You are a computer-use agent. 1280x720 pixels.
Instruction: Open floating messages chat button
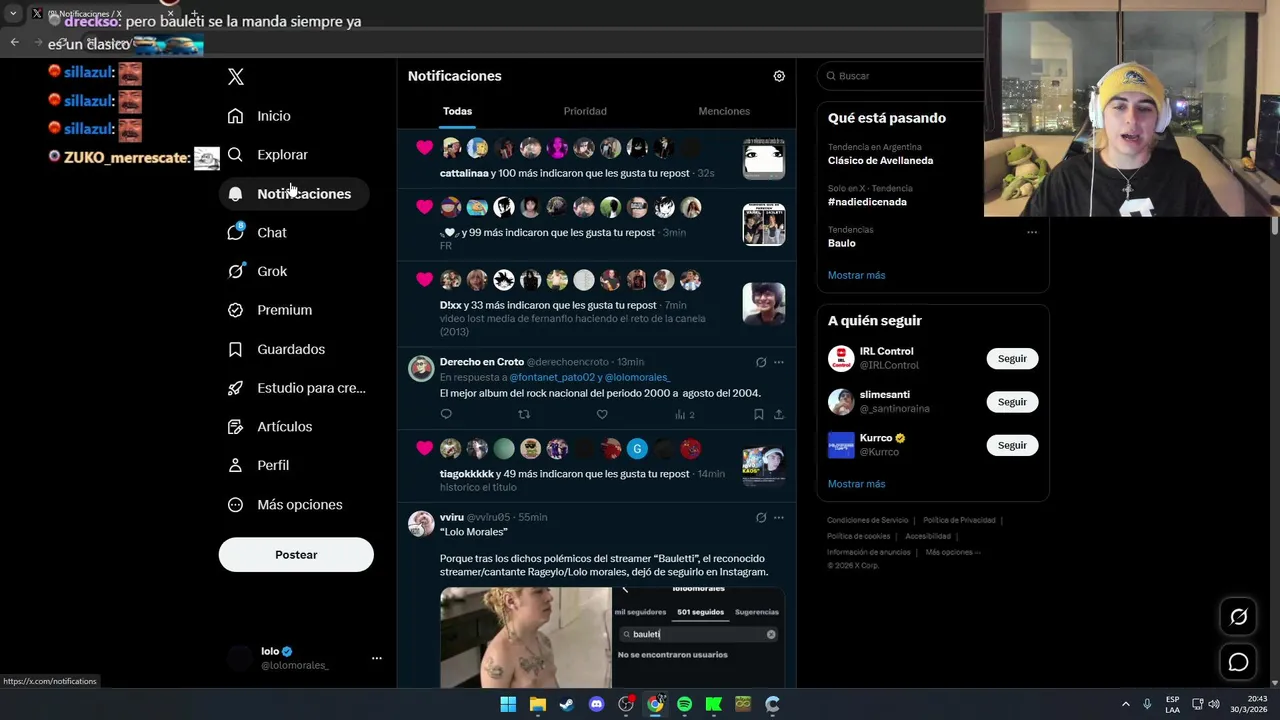(x=1238, y=662)
